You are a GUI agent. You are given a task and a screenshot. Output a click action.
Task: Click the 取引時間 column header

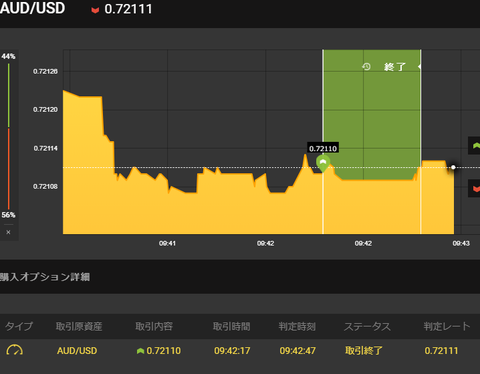(x=232, y=326)
